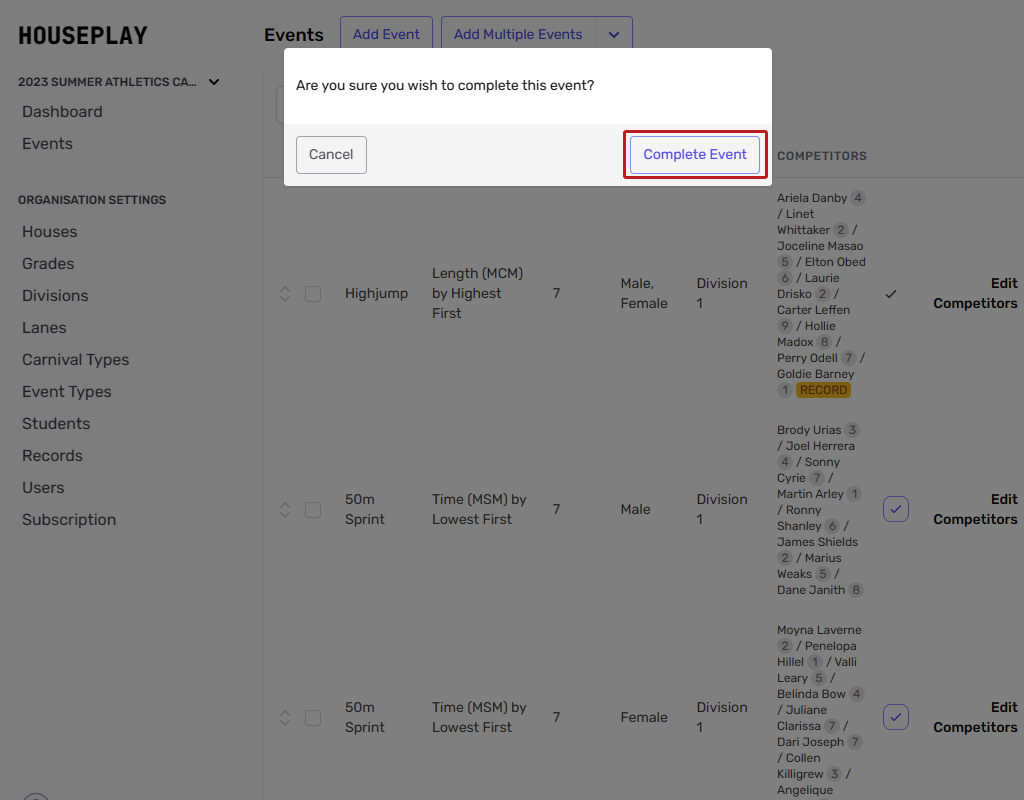Image resolution: width=1024 pixels, height=800 pixels.
Task: Click the HOUSEPLAY logo
Action: 83,36
